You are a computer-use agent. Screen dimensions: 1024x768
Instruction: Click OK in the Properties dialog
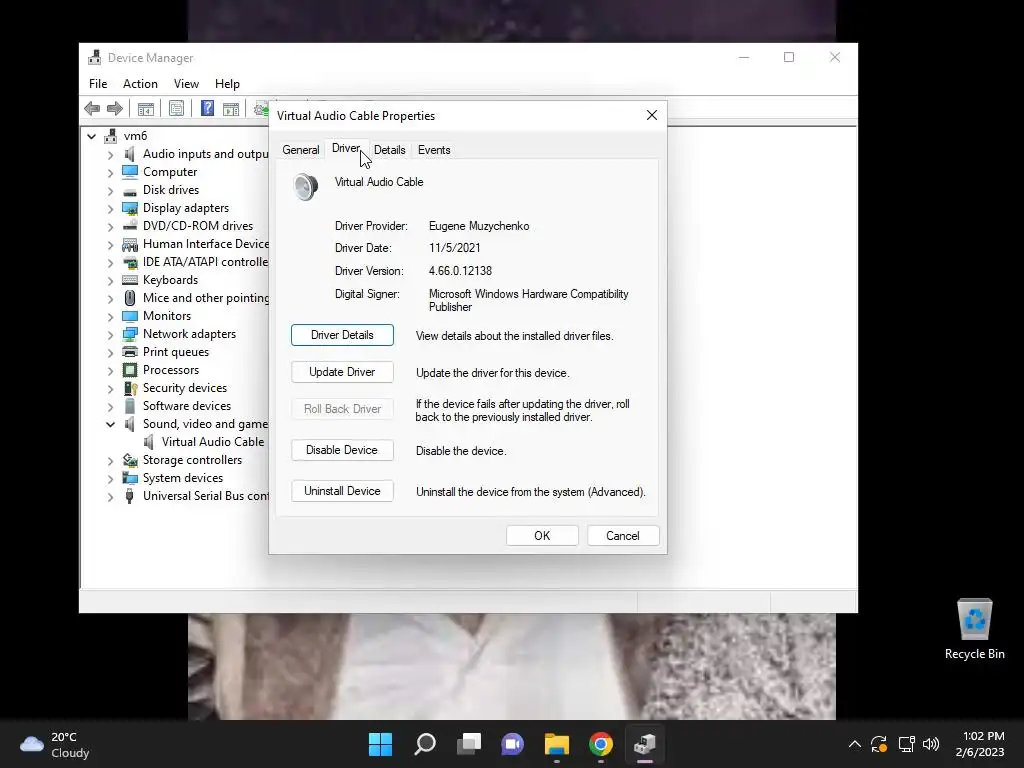tap(542, 536)
